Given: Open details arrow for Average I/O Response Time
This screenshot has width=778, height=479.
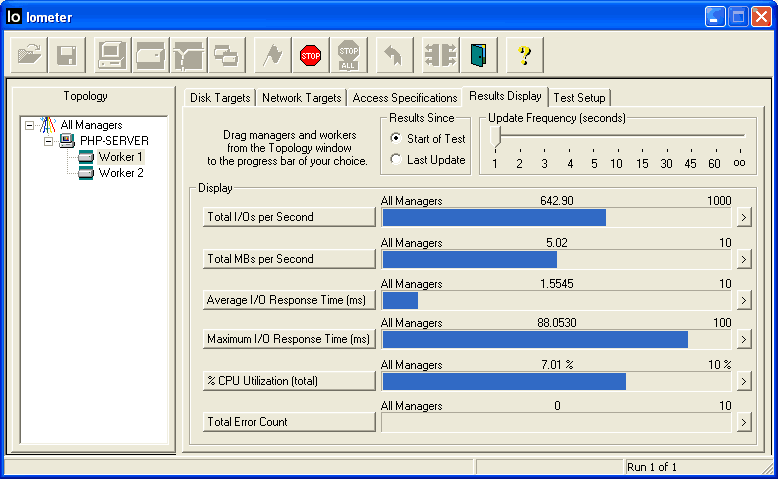Looking at the screenshot, I should tap(743, 300).
